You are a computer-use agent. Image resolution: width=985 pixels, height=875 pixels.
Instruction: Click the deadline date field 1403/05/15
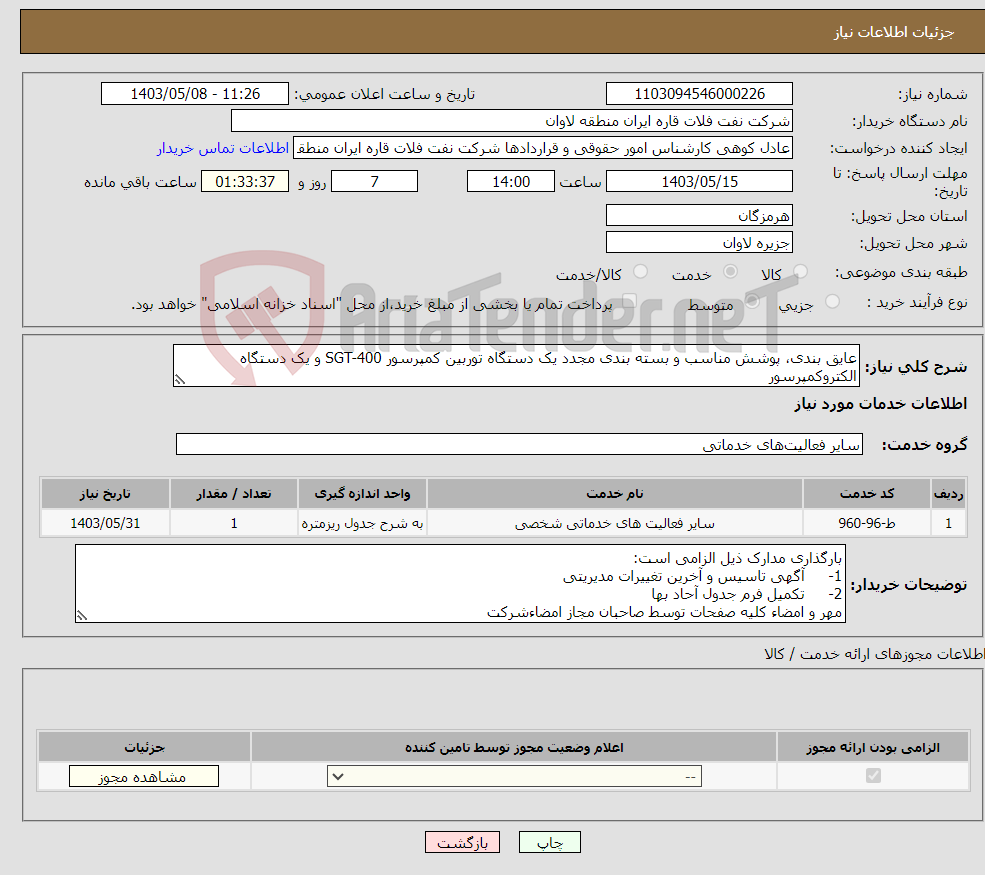click(x=699, y=182)
